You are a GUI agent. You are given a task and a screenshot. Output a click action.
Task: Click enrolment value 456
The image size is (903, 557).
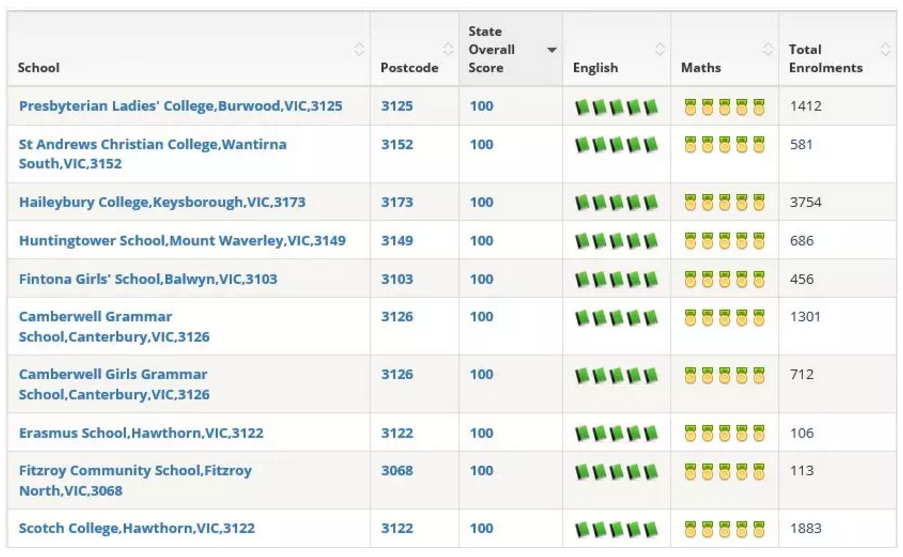click(x=802, y=279)
